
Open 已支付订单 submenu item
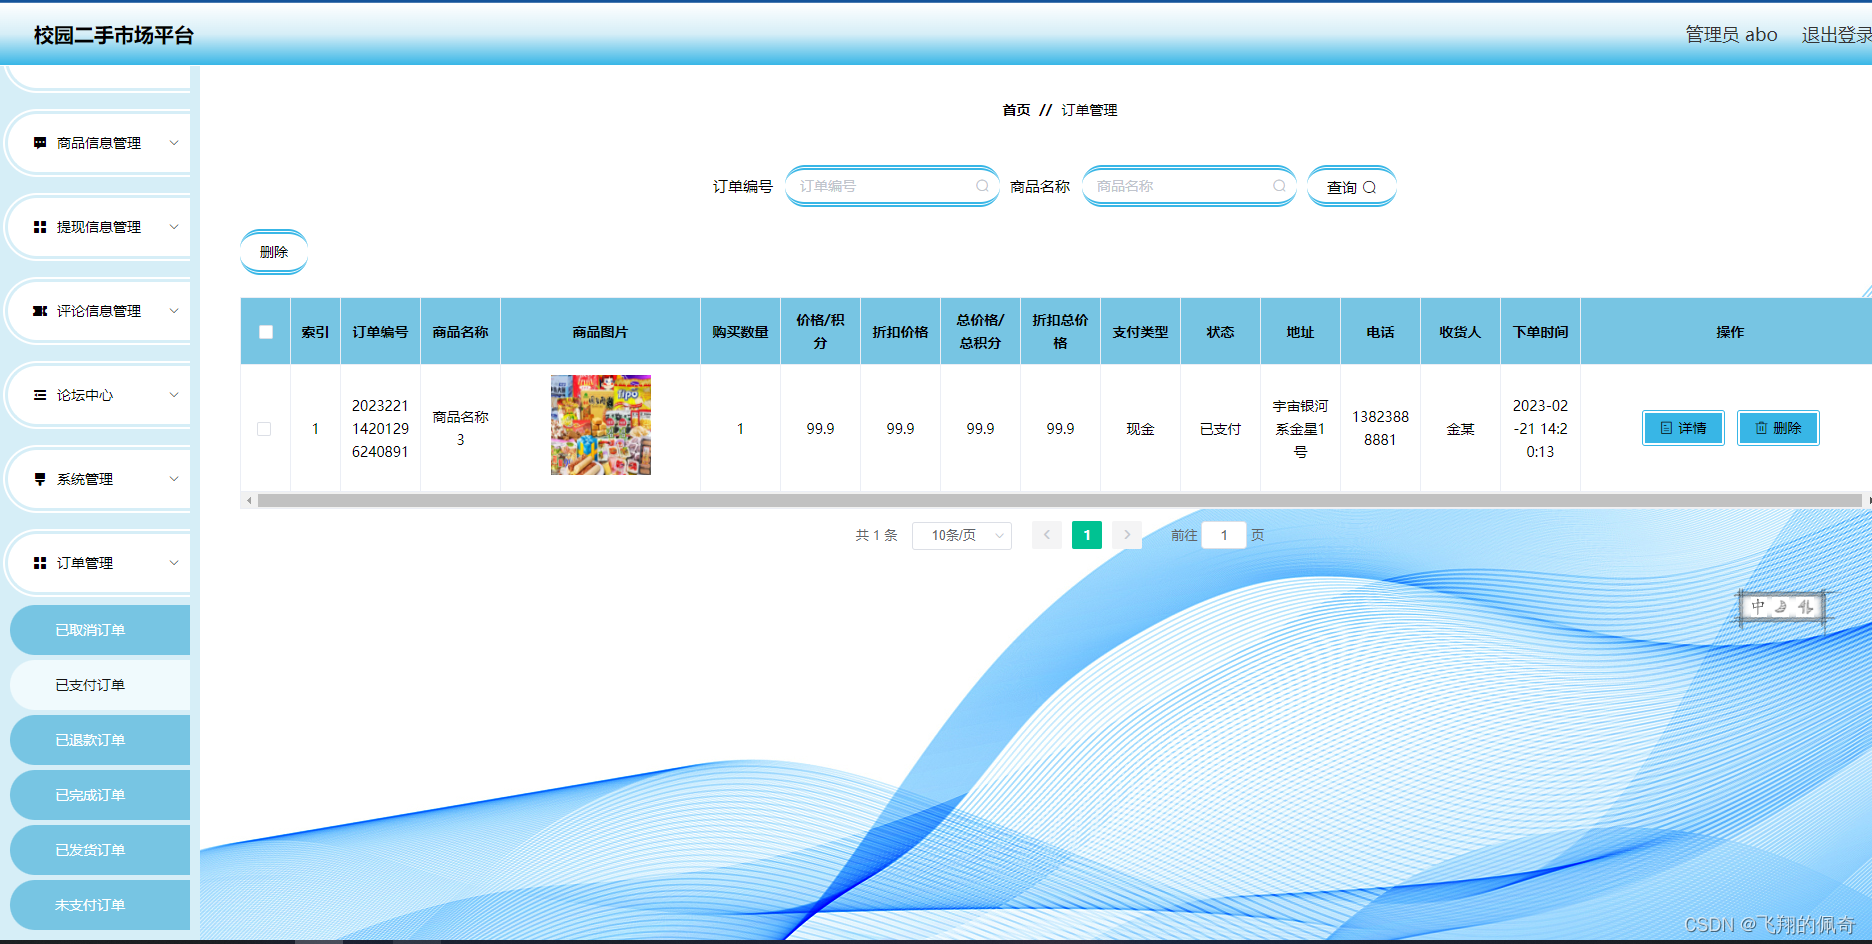[x=99, y=685]
